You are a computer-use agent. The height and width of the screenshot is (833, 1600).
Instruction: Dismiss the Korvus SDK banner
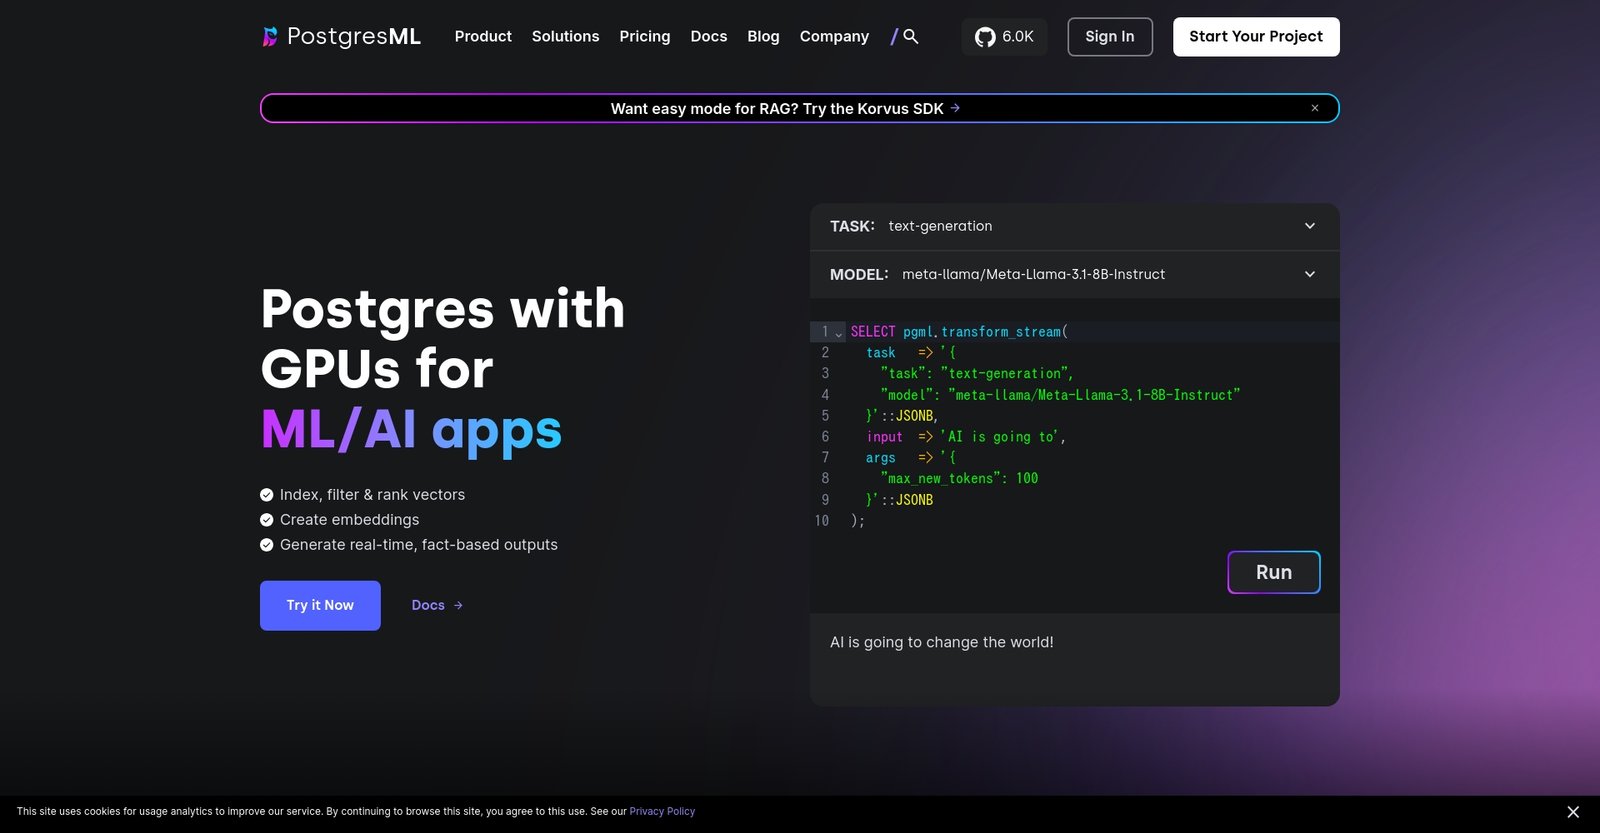[1315, 108]
